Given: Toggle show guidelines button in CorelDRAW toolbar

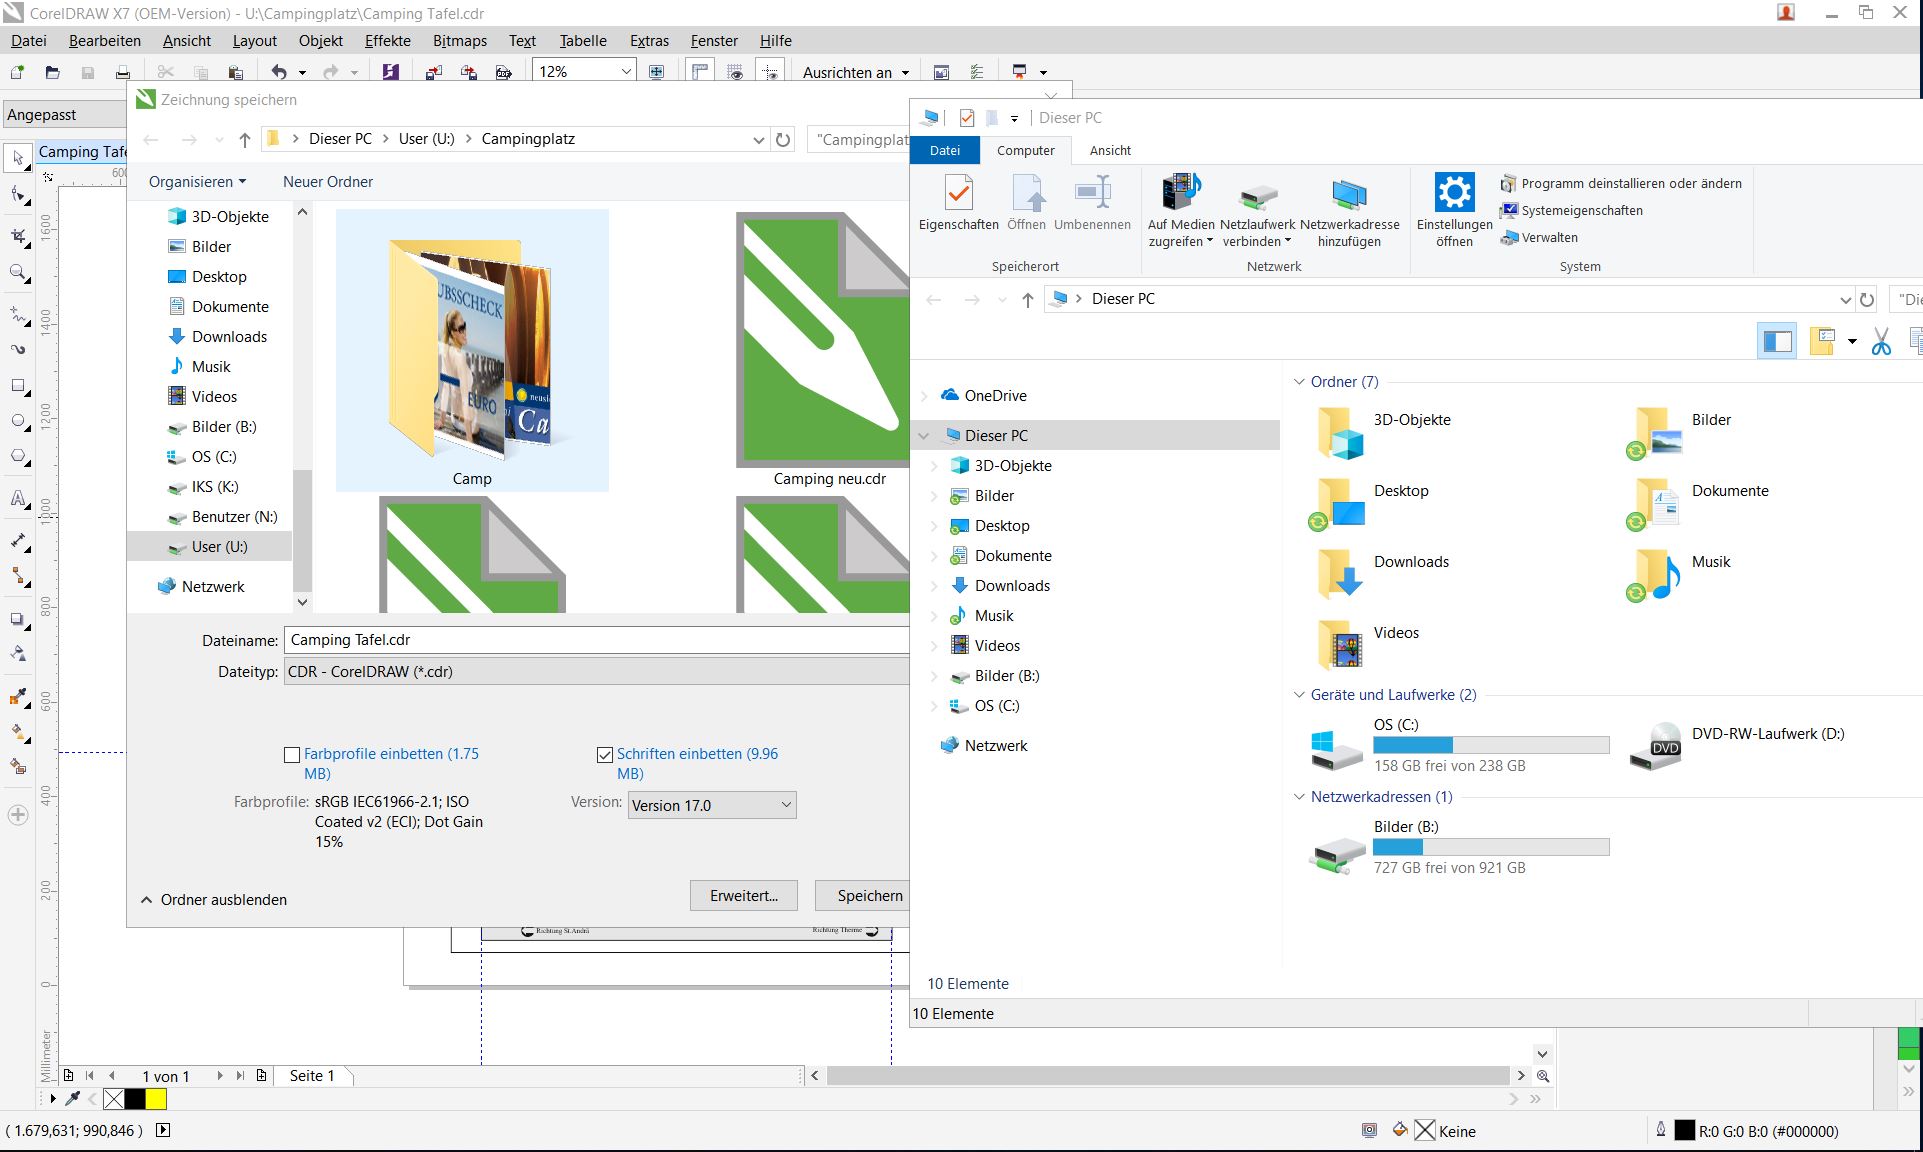Looking at the screenshot, I should pos(770,72).
